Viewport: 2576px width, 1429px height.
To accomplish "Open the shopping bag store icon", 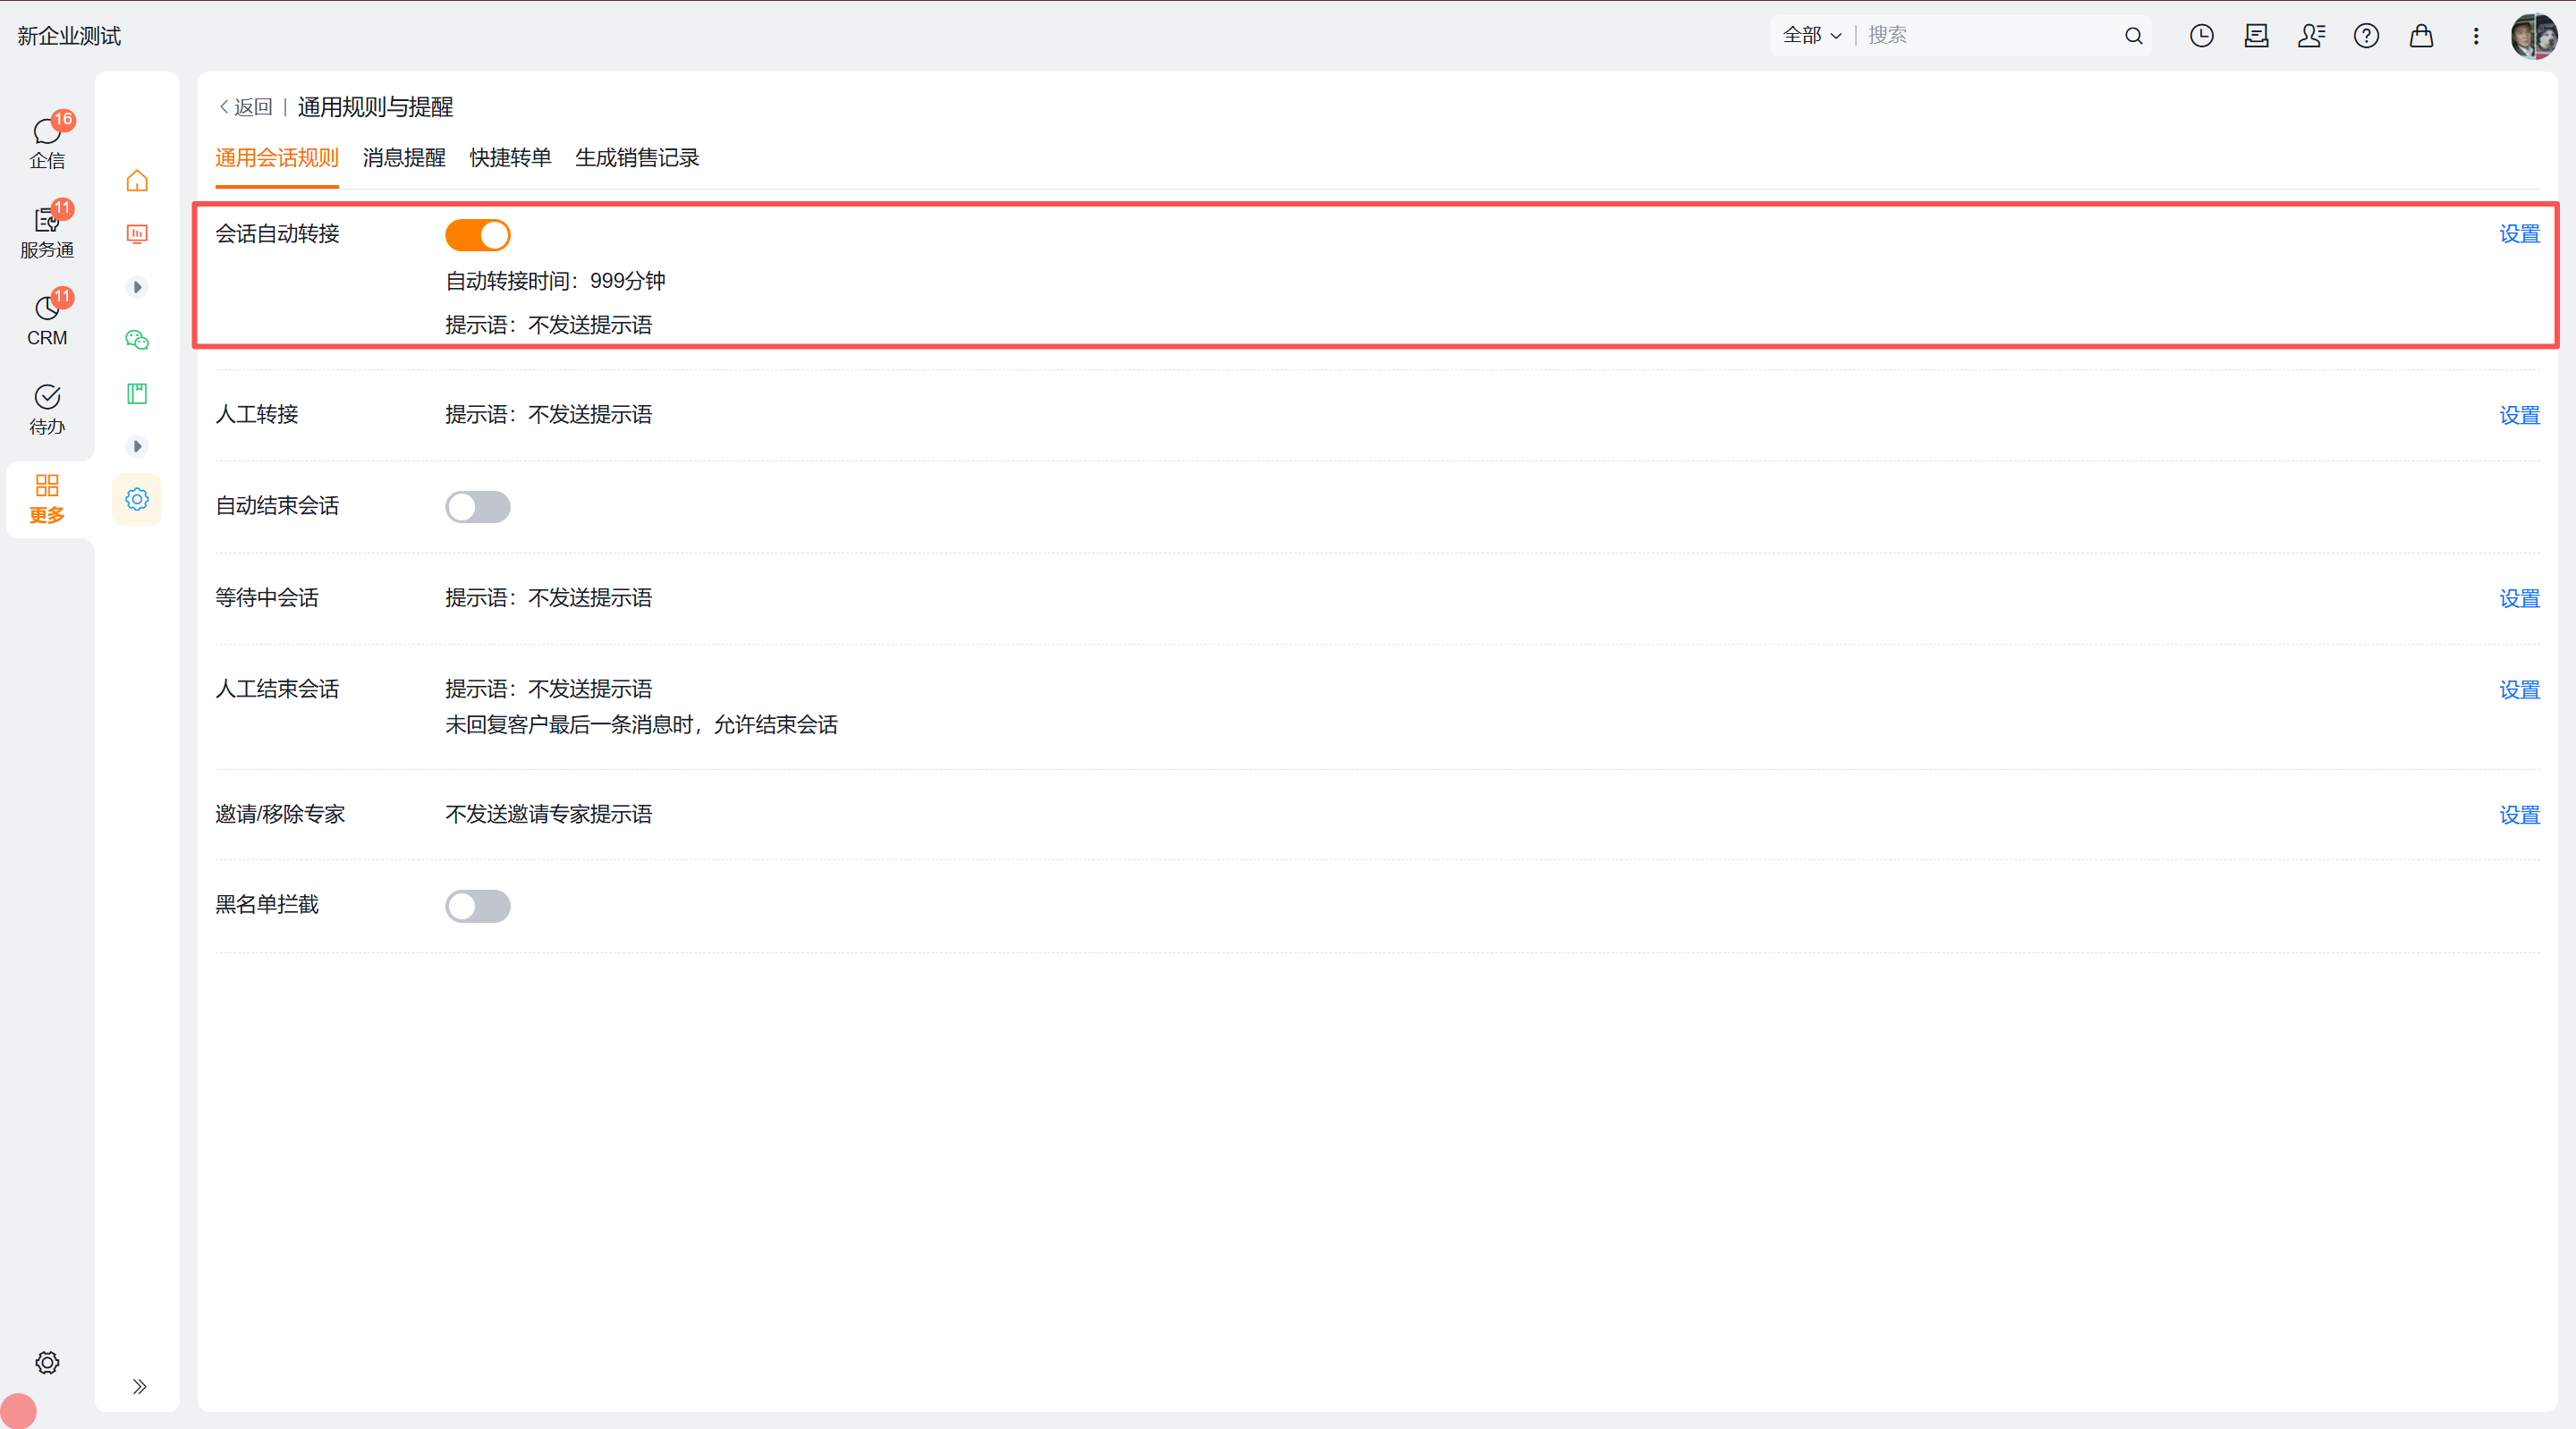I will pyautogui.click(x=2421, y=36).
